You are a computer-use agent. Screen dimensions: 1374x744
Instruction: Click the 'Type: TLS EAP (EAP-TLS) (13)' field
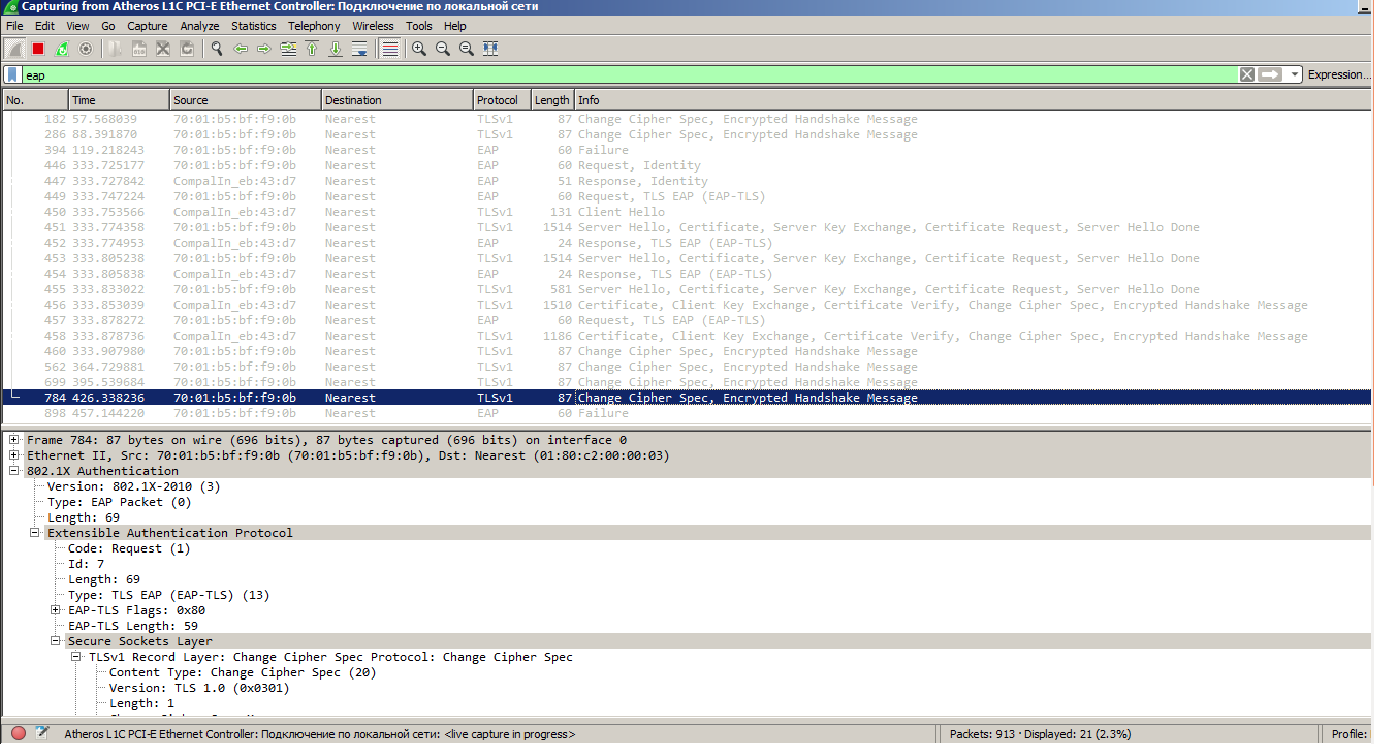[x=168, y=595]
